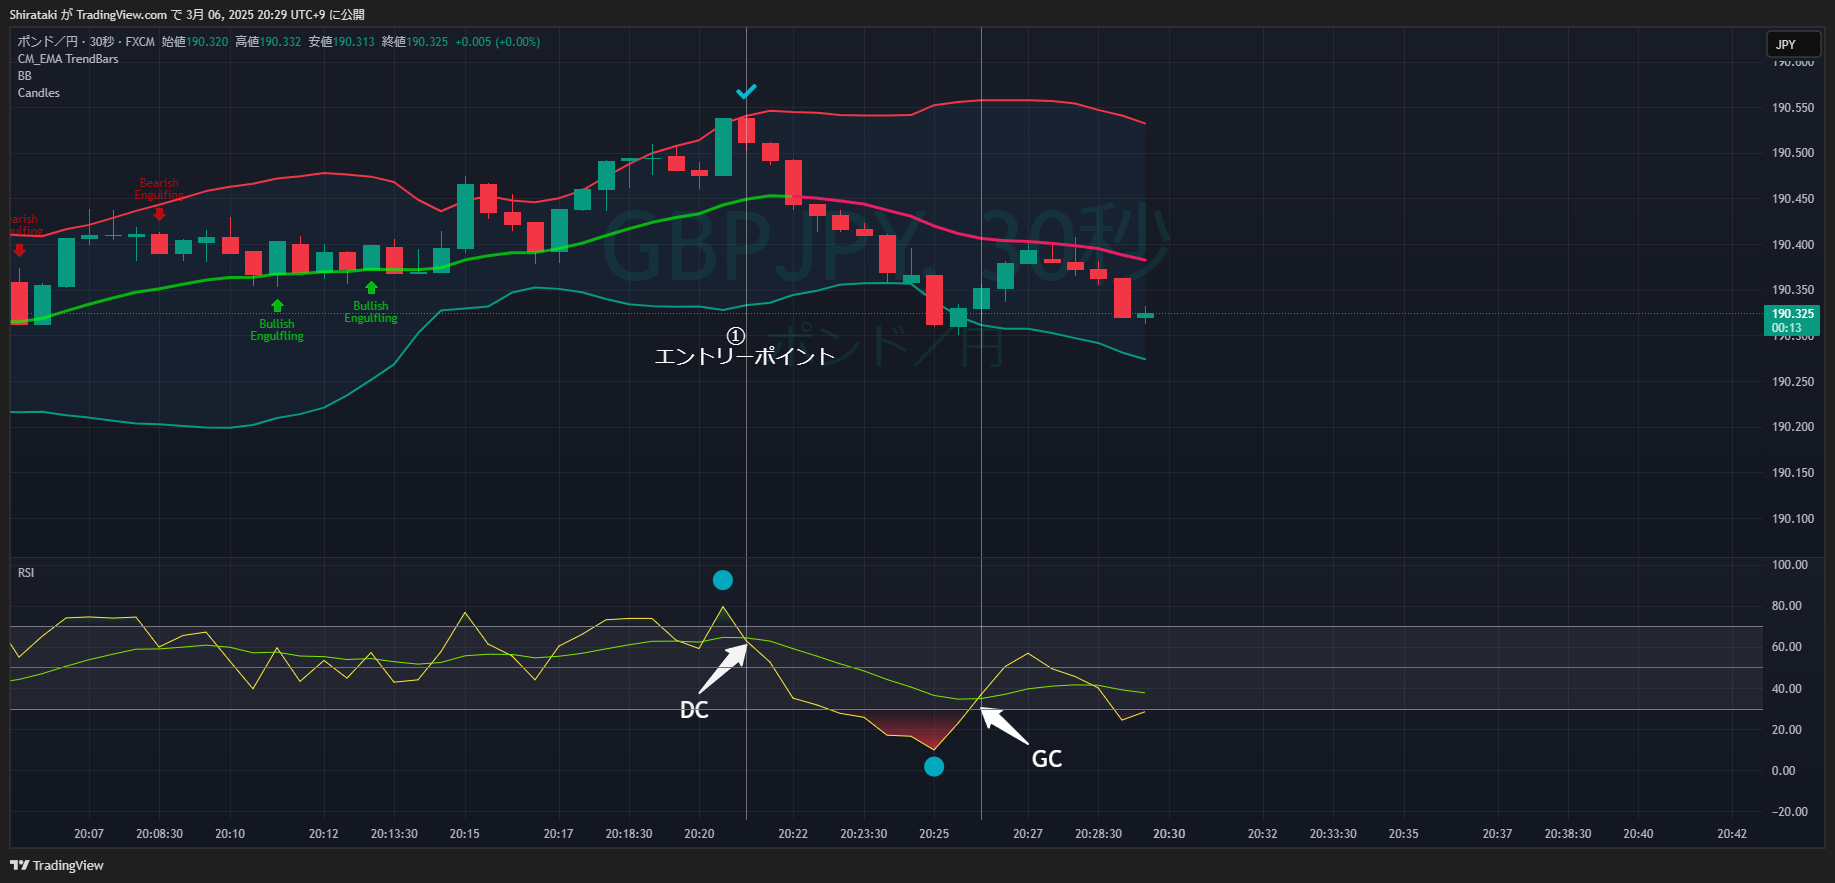
Task: Click the 20:25 time axis label
Action: [934, 834]
